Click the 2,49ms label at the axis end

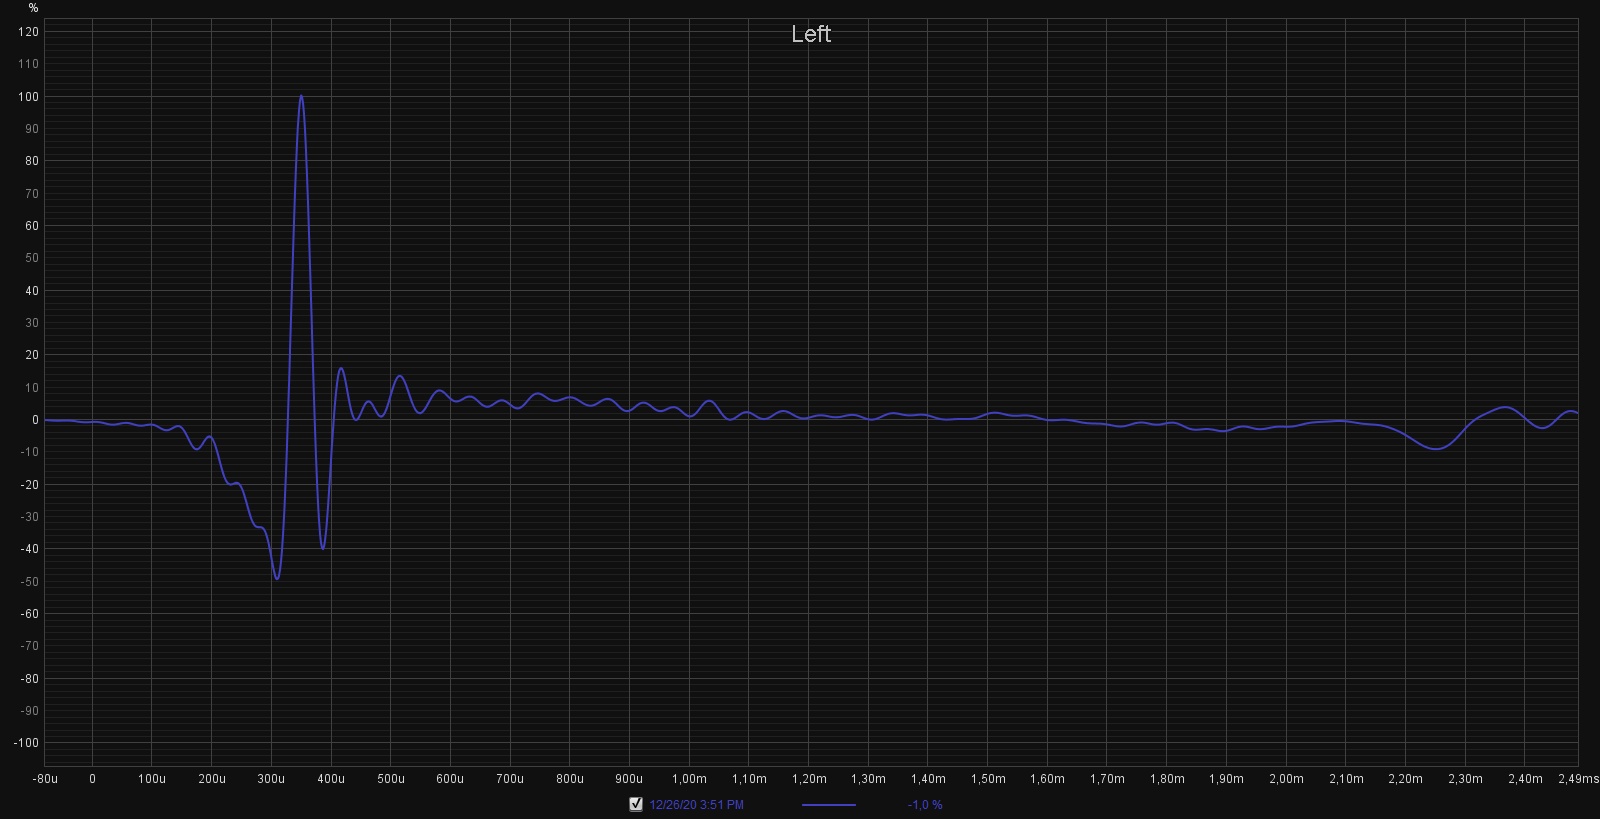(1577, 779)
